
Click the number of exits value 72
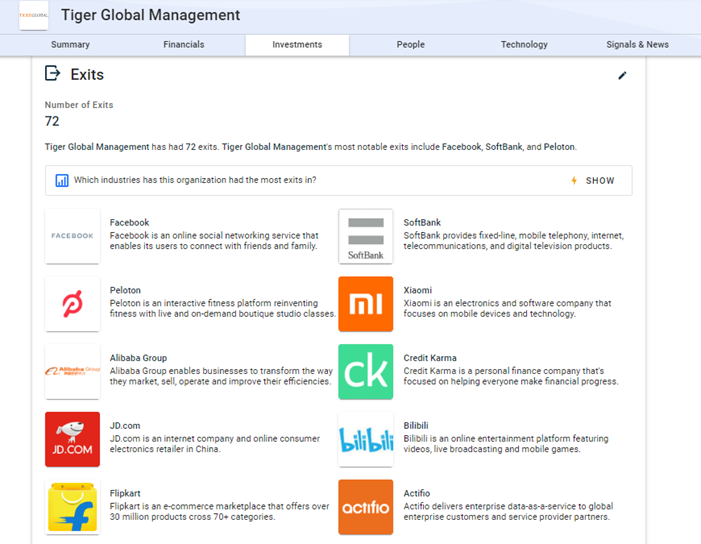(x=52, y=121)
